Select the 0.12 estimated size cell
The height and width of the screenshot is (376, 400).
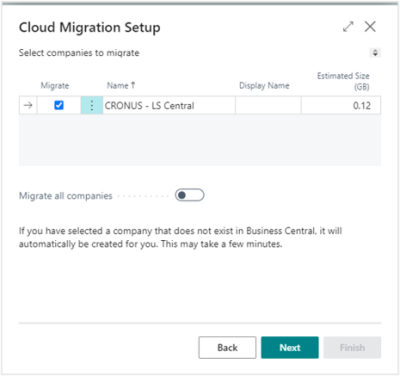(x=341, y=105)
